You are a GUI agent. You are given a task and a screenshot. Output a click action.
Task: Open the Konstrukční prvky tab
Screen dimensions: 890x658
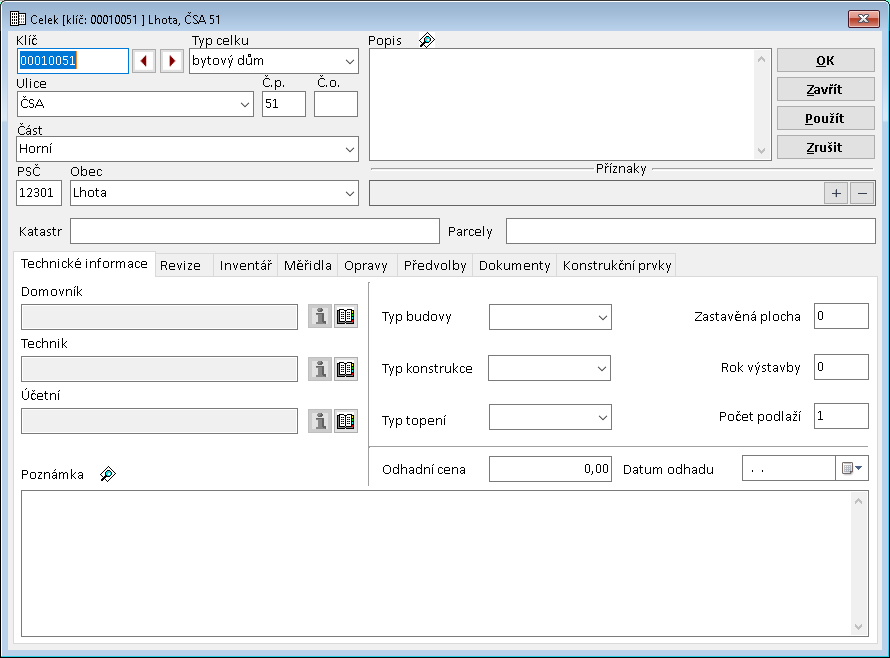[617, 265]
